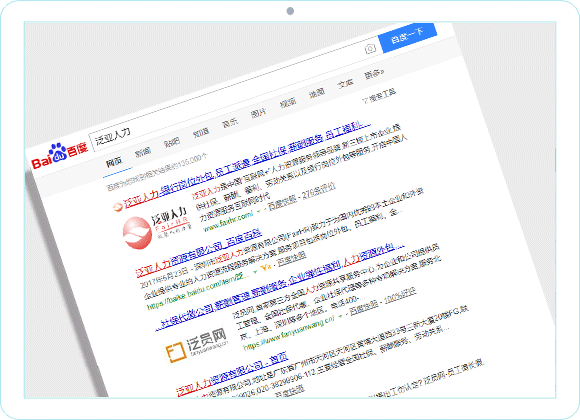580x420 pixels.
Task: Open the 音乐 tab
Action: 230,122
